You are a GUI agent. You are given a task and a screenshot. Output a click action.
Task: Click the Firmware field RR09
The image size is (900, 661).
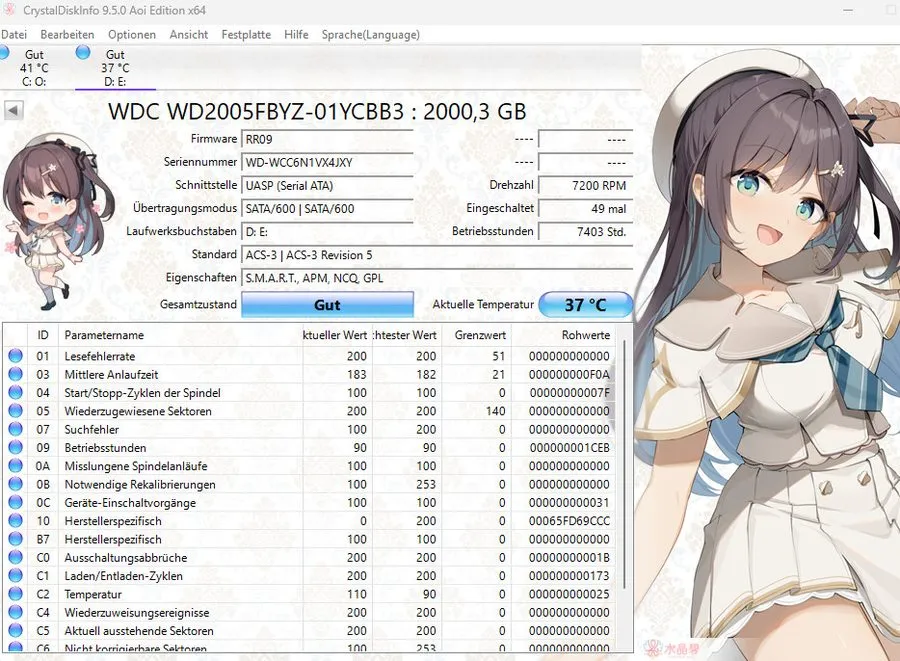click(x=327, y=139)
